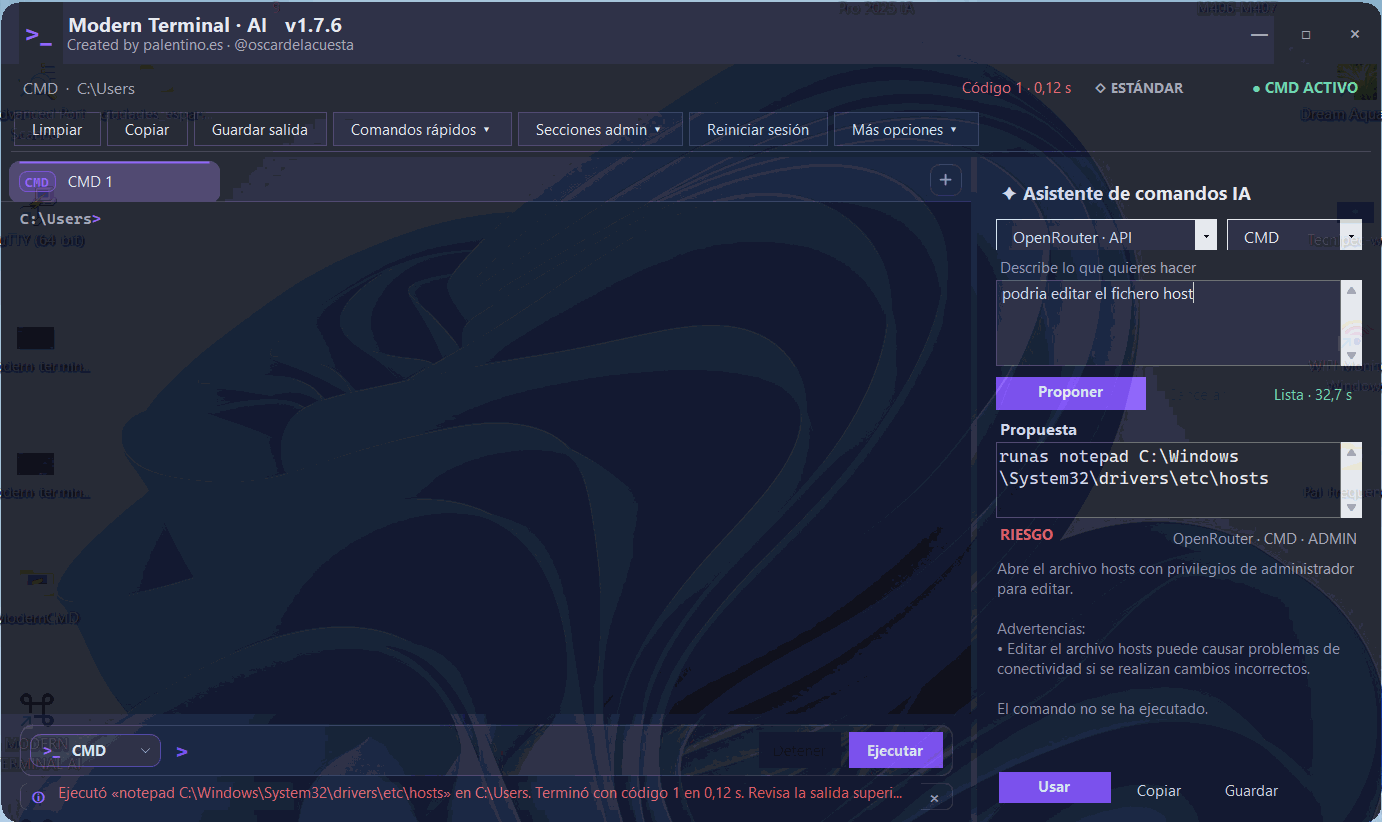Run the command with Ejecutar
This screenshot has height=822, width=1382.
(x=896, y=751)
